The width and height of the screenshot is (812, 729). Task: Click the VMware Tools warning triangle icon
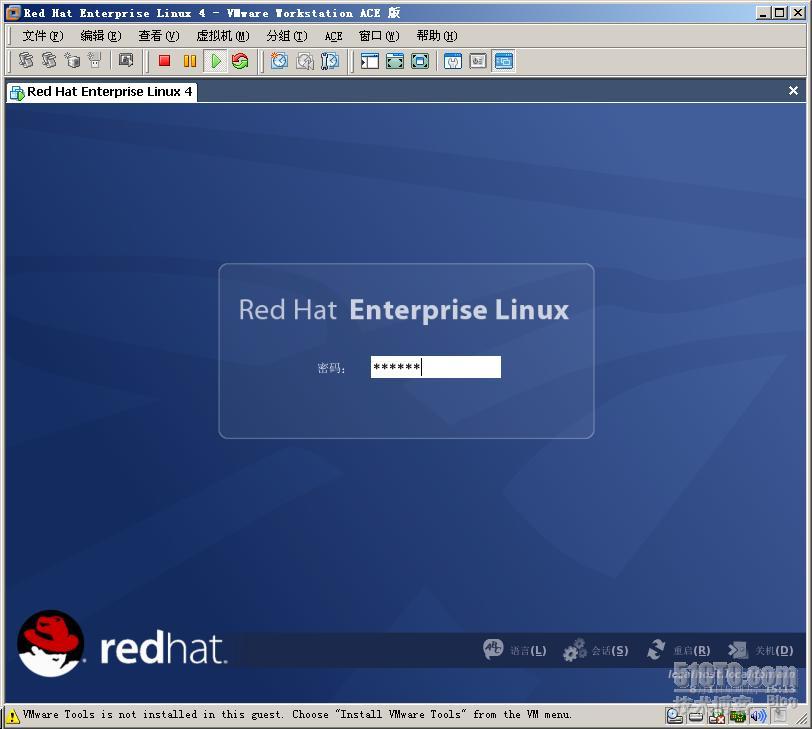click(x=12, y=716)
